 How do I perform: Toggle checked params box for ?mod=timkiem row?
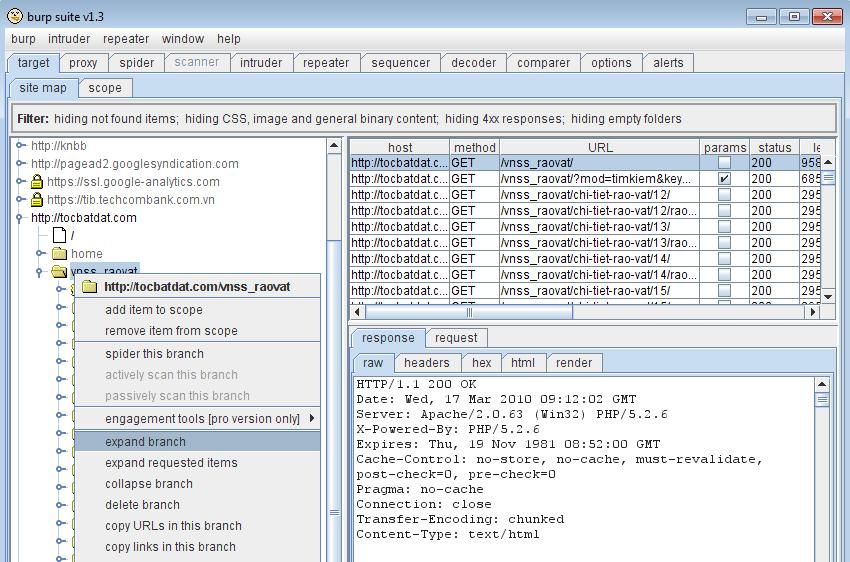pos(724,179)
